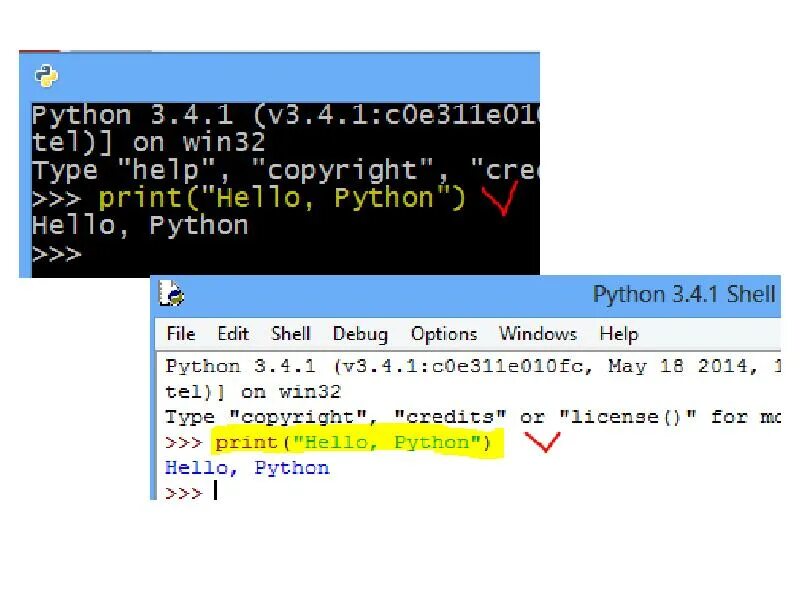The image size is (800, 600).
Task: Open the Help menu in Python Shell
Action: pos(618,334)
